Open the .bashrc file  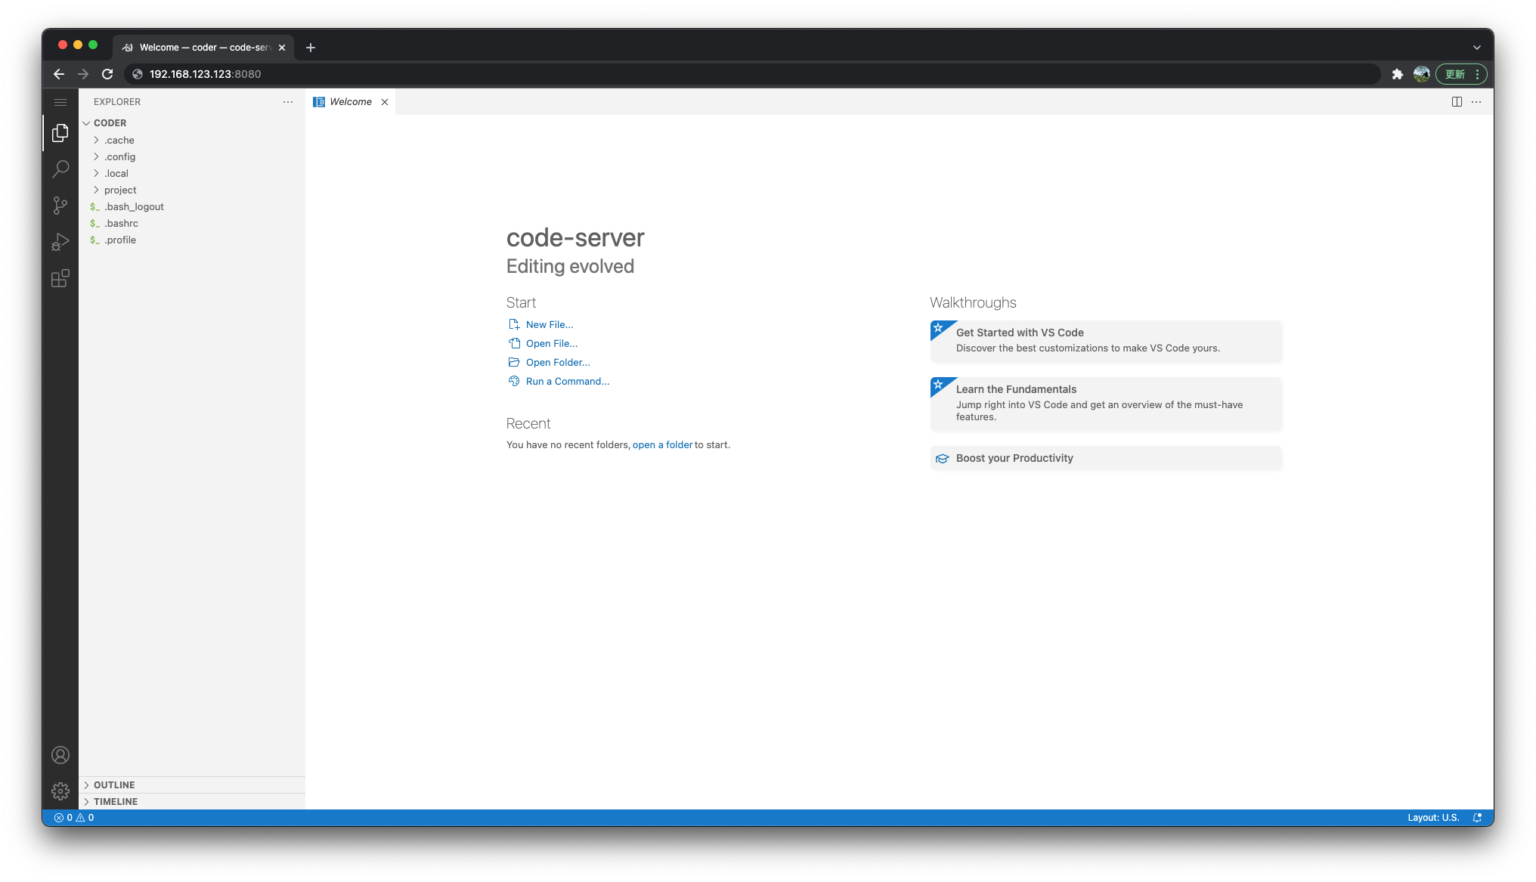(192, 223)
